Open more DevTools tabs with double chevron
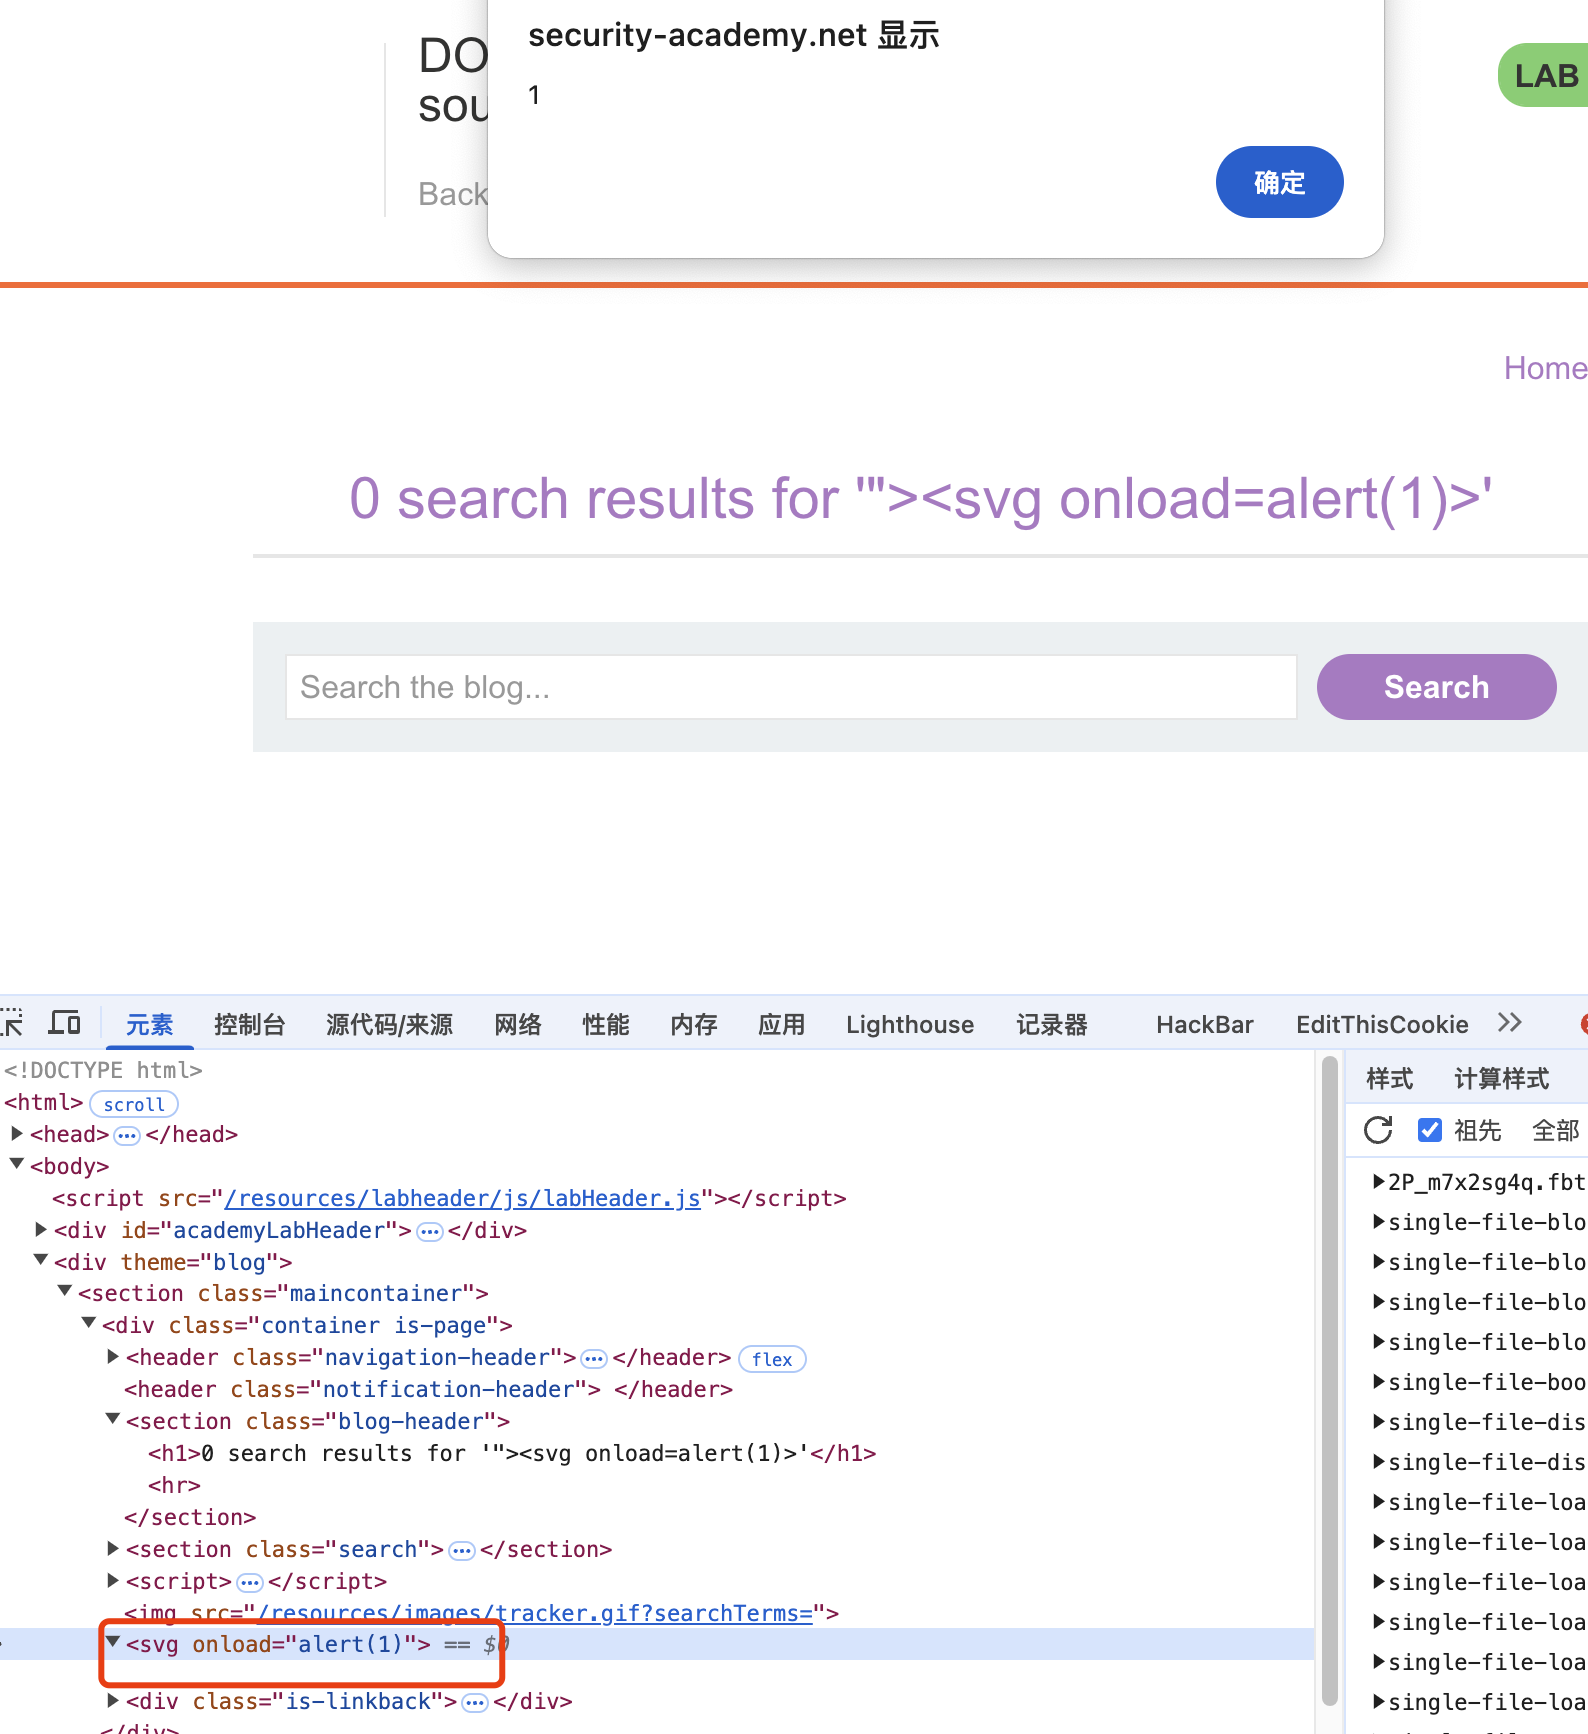The height and width of the screenshot is (1734, 1588). (1509, 1023)
